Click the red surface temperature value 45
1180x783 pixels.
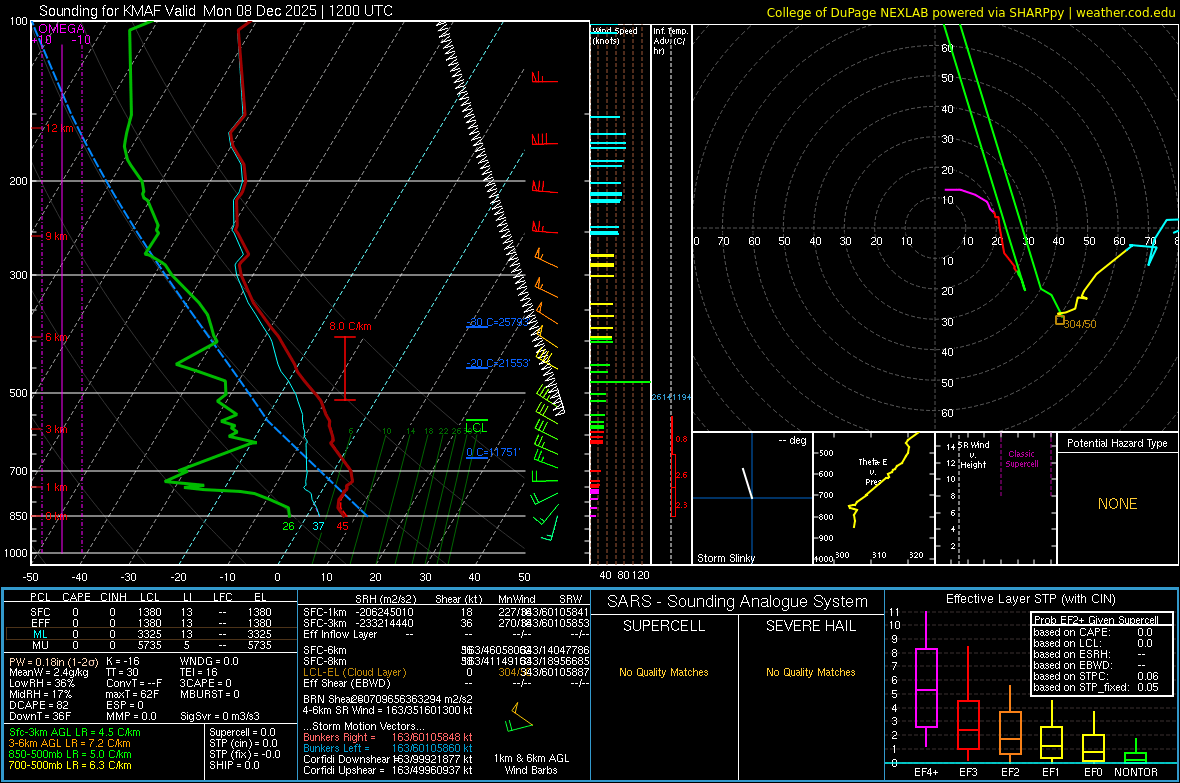tap(342, 526)
